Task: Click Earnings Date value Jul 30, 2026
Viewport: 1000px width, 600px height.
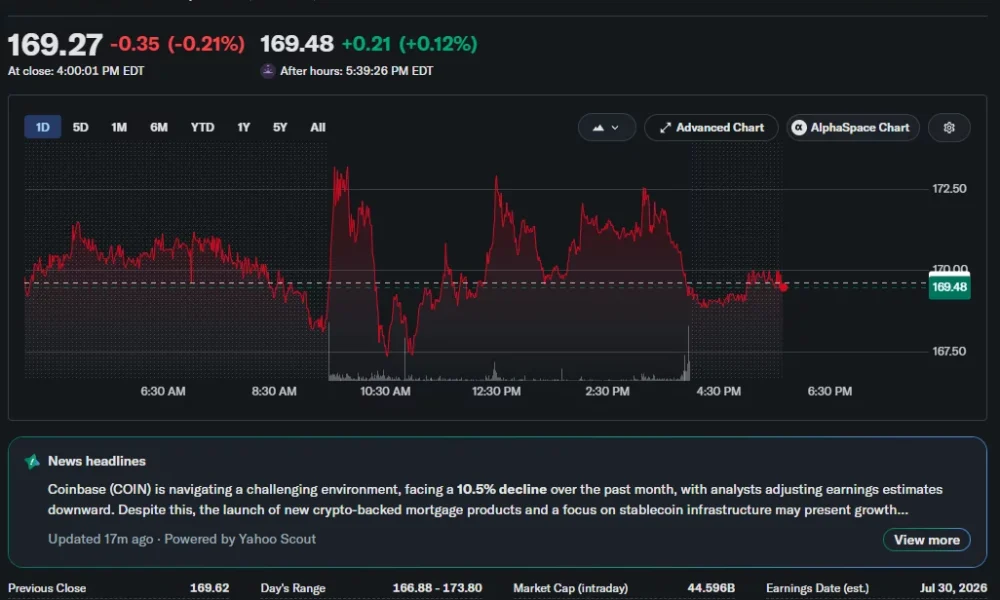Action: tap(953, 588)
